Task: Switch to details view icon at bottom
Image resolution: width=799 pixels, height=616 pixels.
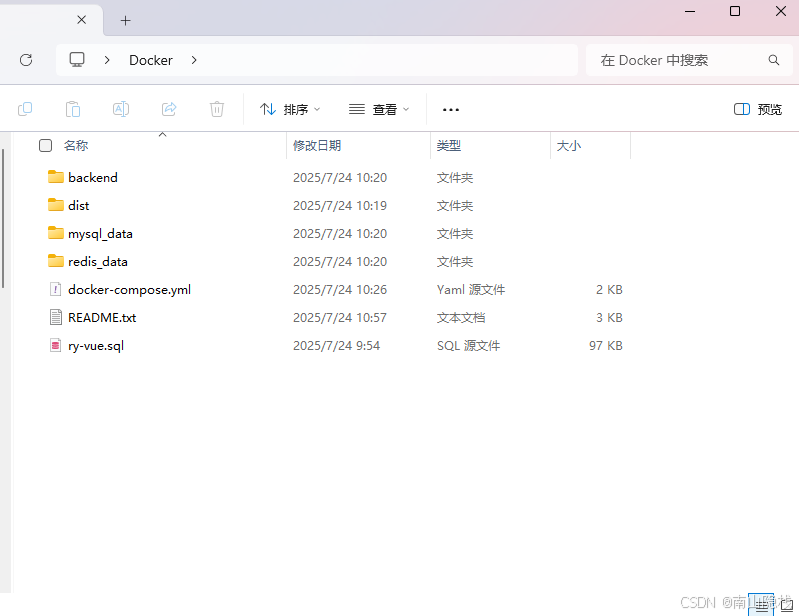Action: pos(761,605)
